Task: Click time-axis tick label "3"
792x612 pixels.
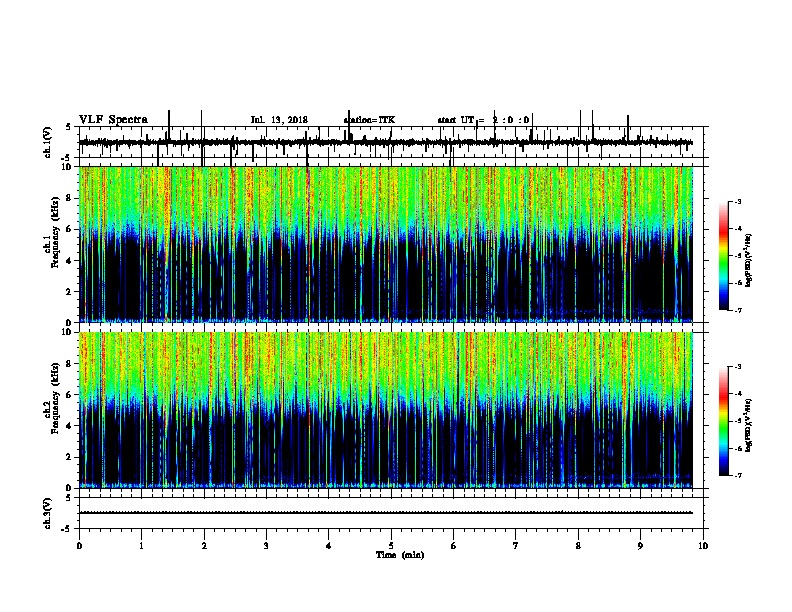Action: (266, 546)
